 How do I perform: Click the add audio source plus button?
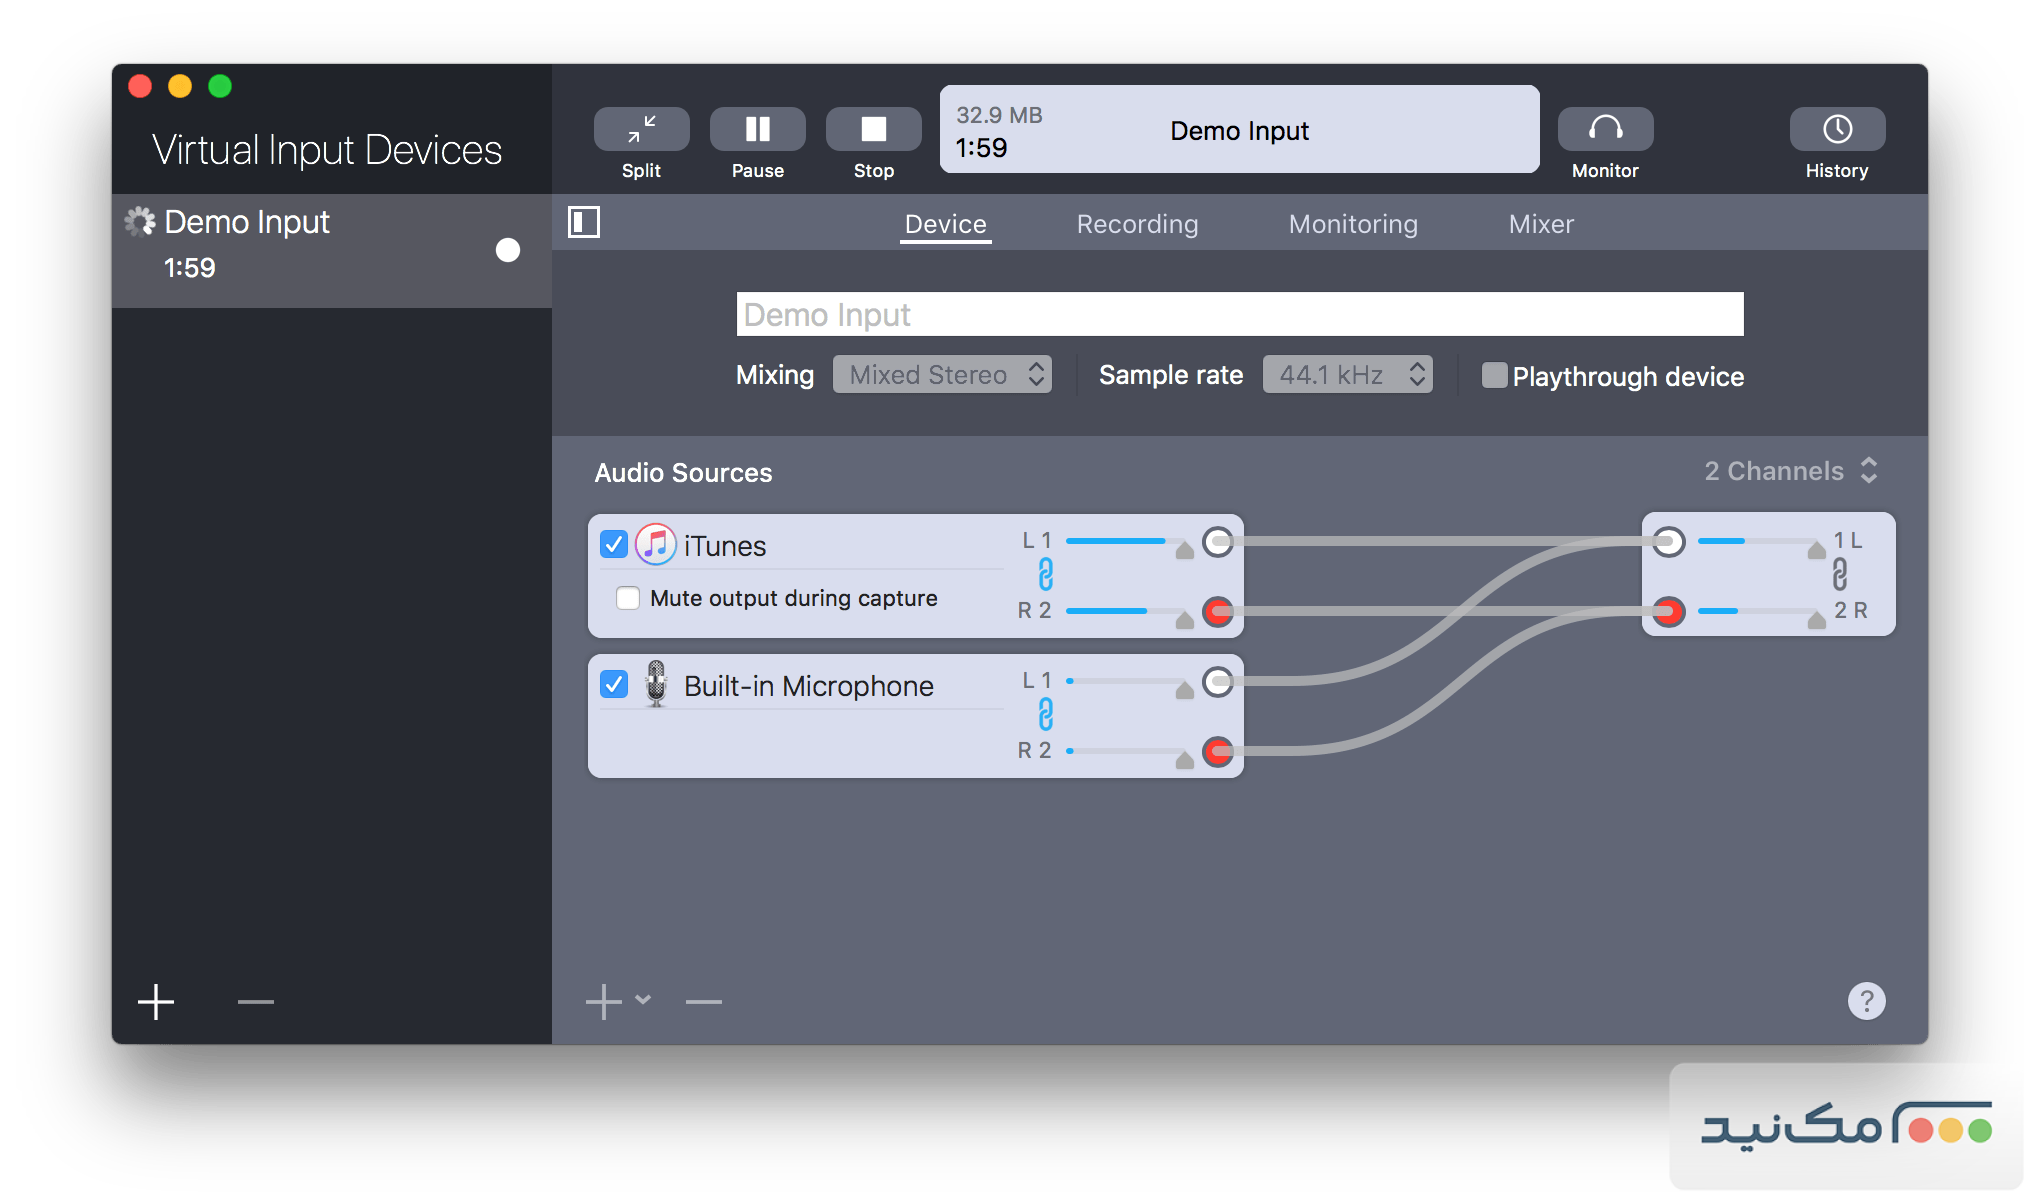(x=604, y=1001)
